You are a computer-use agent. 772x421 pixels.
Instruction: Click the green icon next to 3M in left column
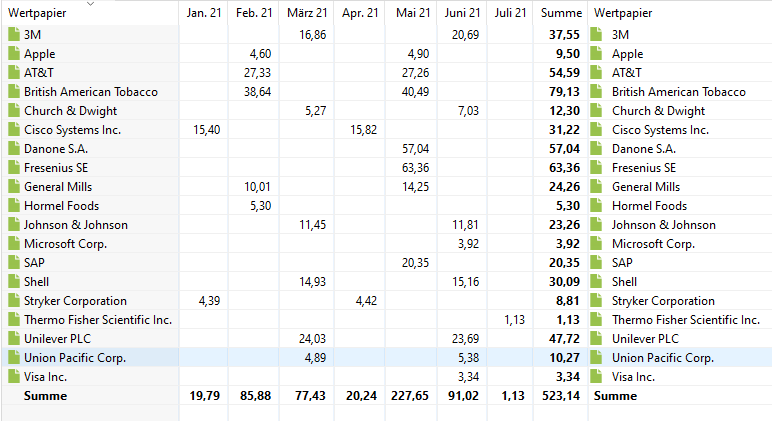coord(14,34)
